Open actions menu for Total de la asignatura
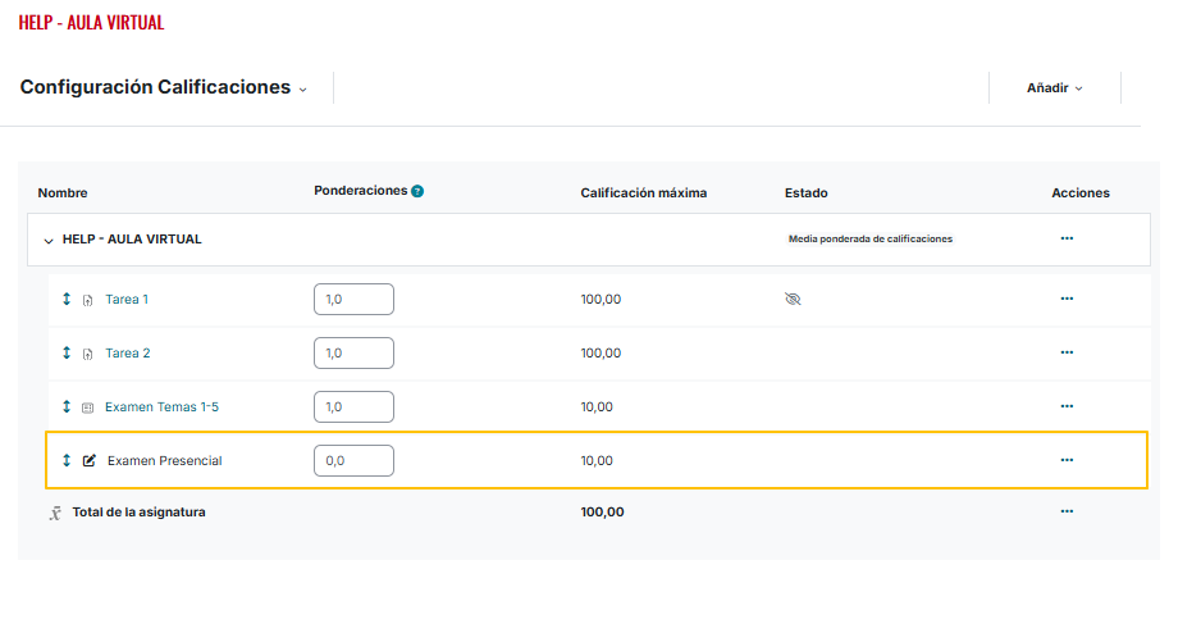 click(x=1067, y=512)
